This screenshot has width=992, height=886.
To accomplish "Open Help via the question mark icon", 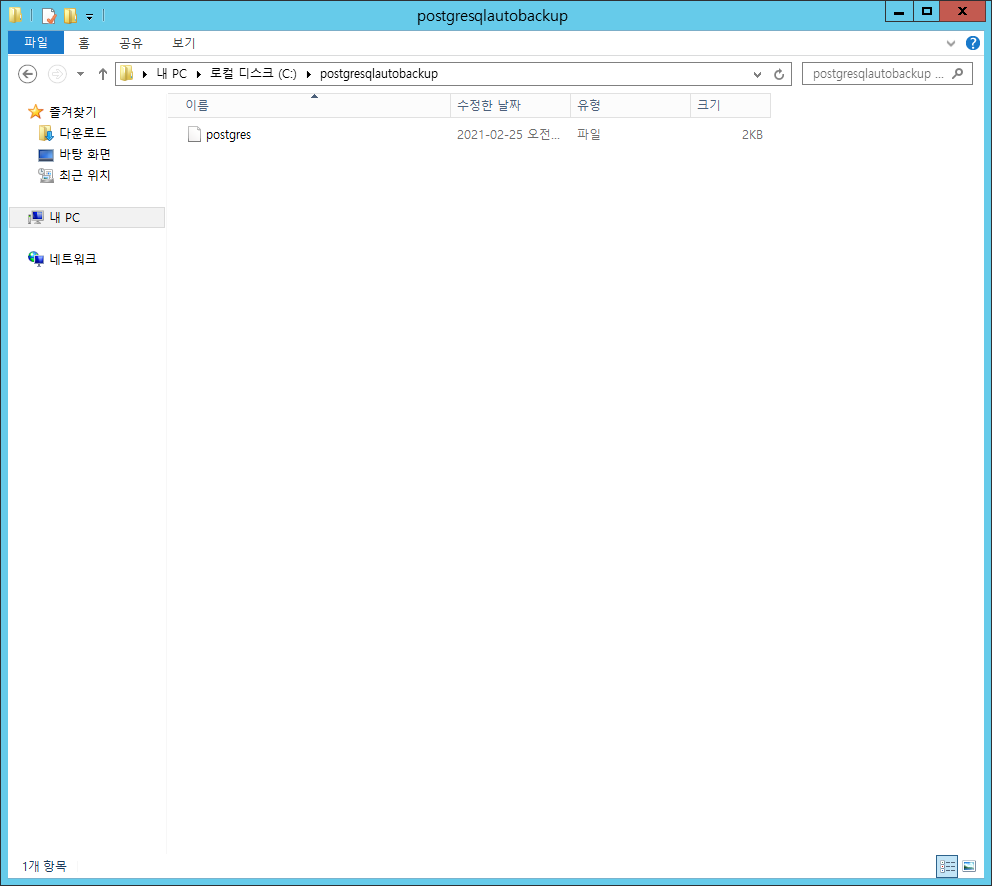I will [x=972, y=43].
